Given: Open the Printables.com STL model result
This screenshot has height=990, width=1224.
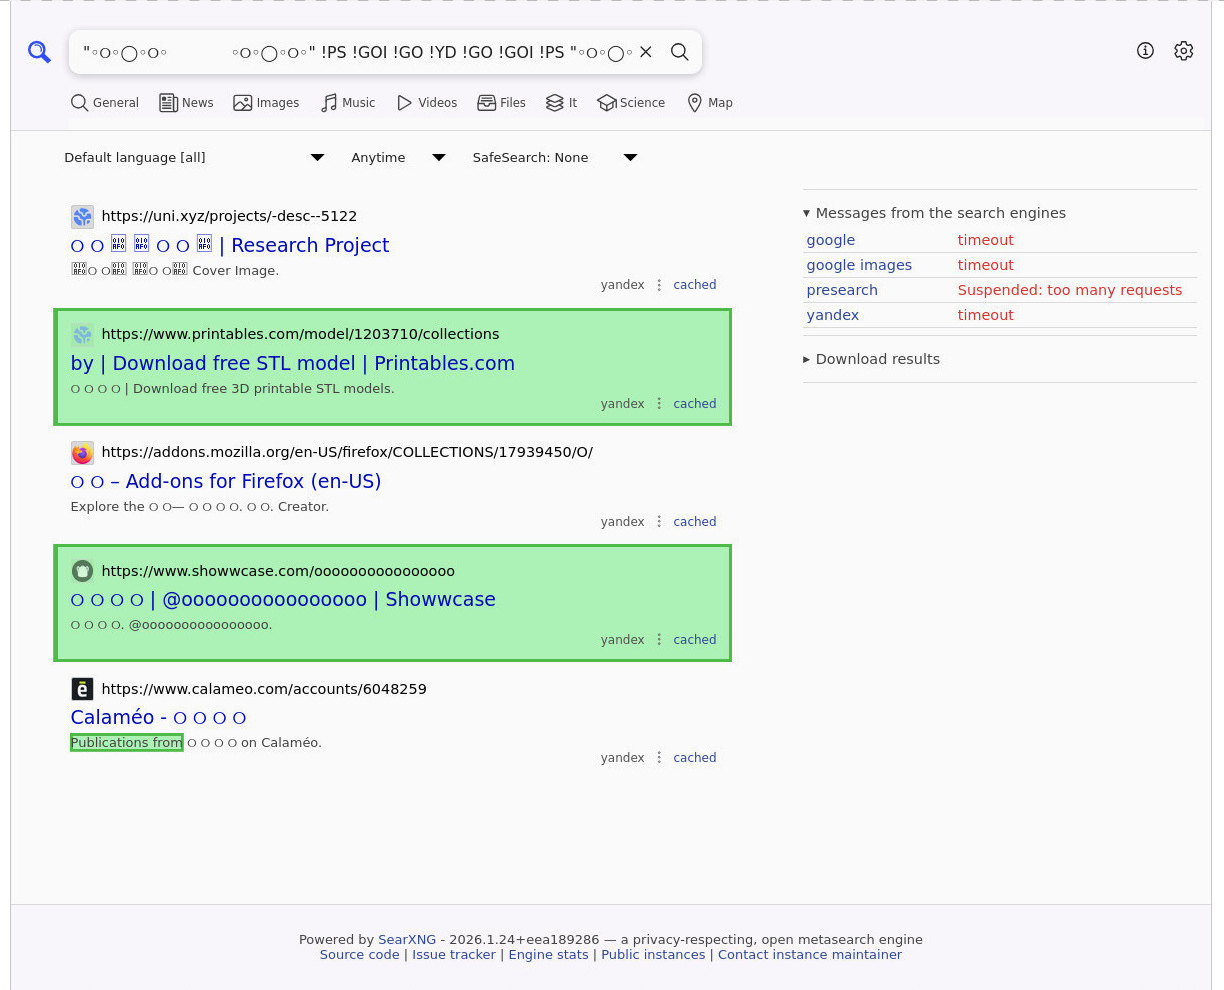Looking at the screenshot, I should coord(292,364).
